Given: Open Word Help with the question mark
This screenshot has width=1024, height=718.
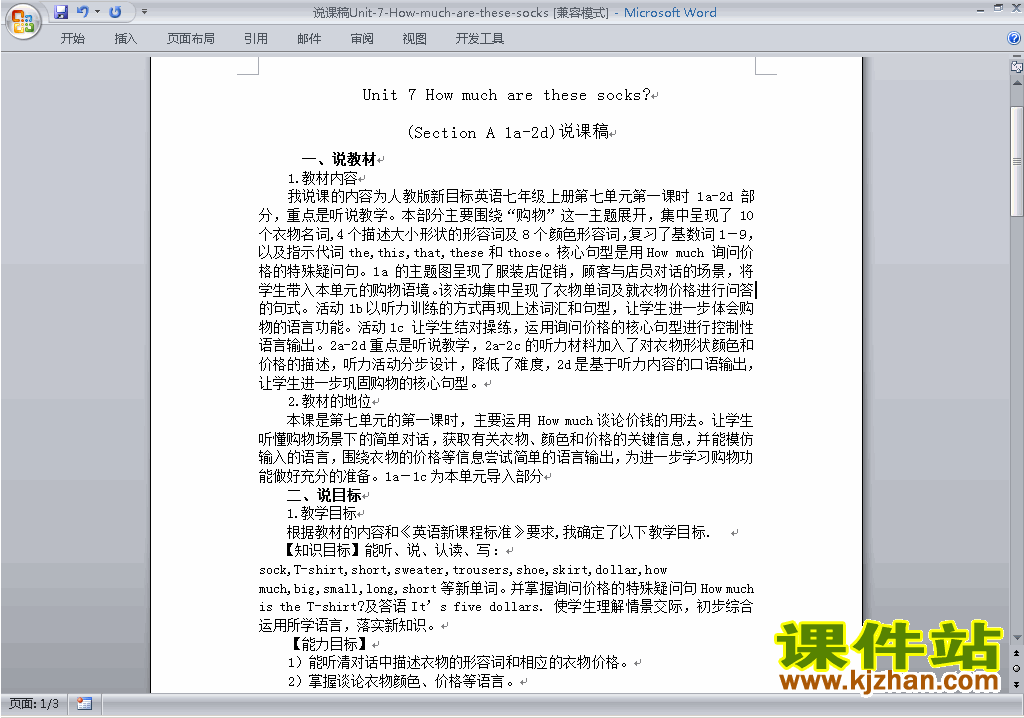Looking at the screenshot, I should click(x=1014, y=39).
